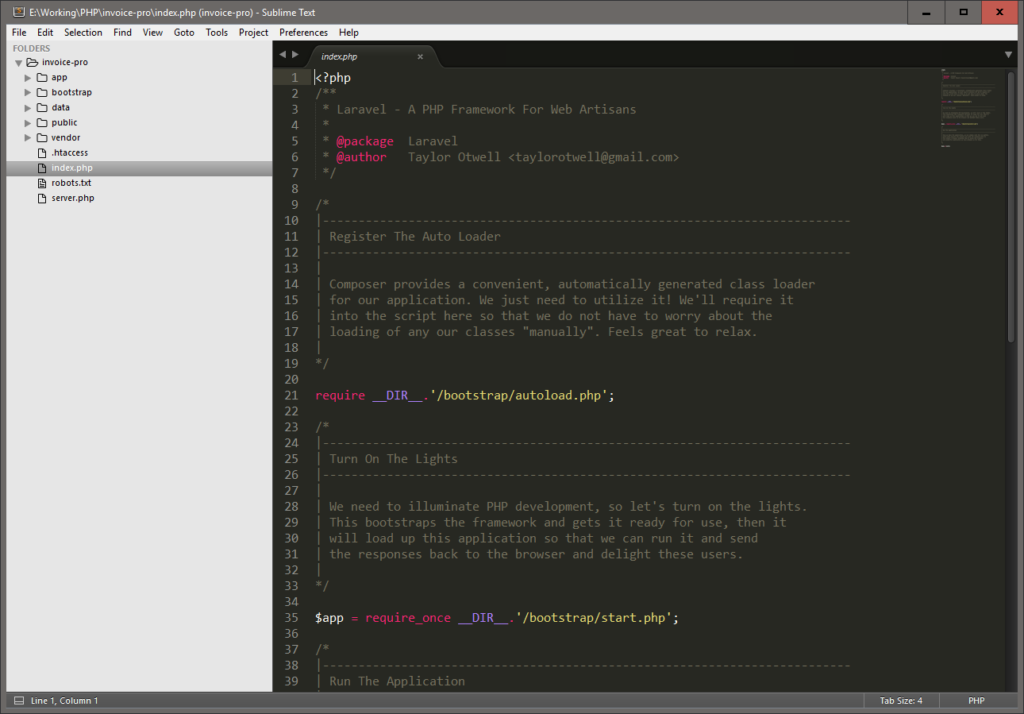This screenshot has height=714, width=1024.
Task: Collapse the invoice-pro root folder
Action: click(x=18, y=62)
